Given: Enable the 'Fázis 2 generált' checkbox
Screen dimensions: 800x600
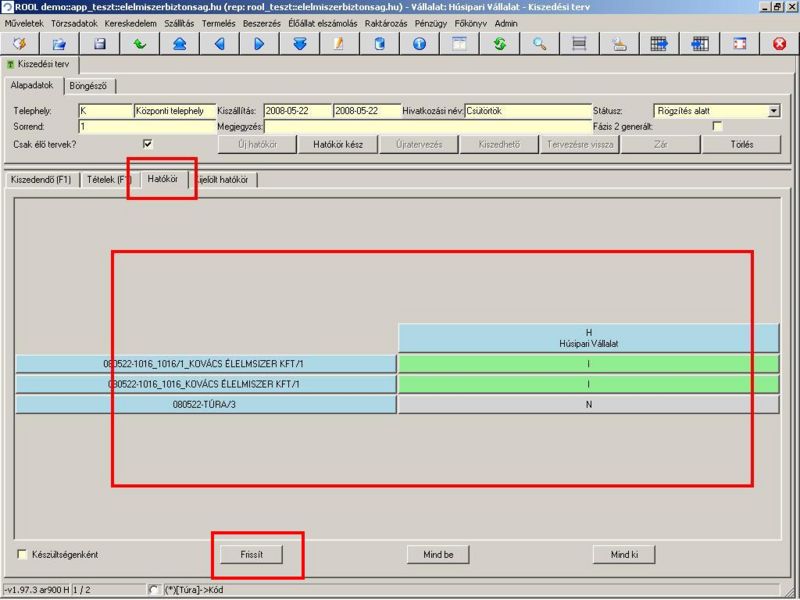Looking at the screenshot, I should (x=716, y=127).
